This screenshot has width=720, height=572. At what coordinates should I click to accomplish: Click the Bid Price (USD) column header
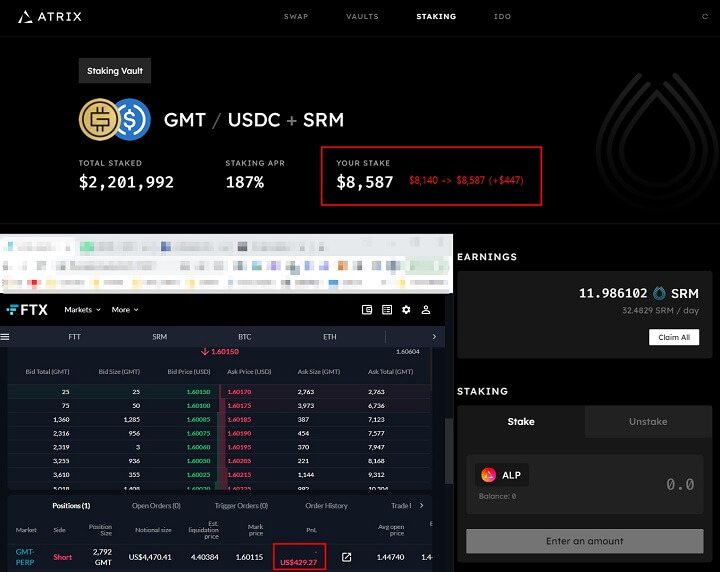click(189, 371)
